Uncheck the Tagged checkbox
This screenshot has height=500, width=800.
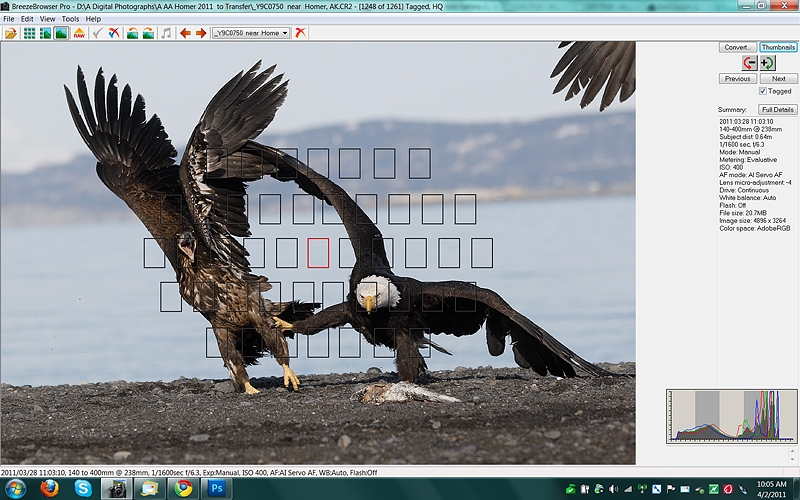click(763, 91)
